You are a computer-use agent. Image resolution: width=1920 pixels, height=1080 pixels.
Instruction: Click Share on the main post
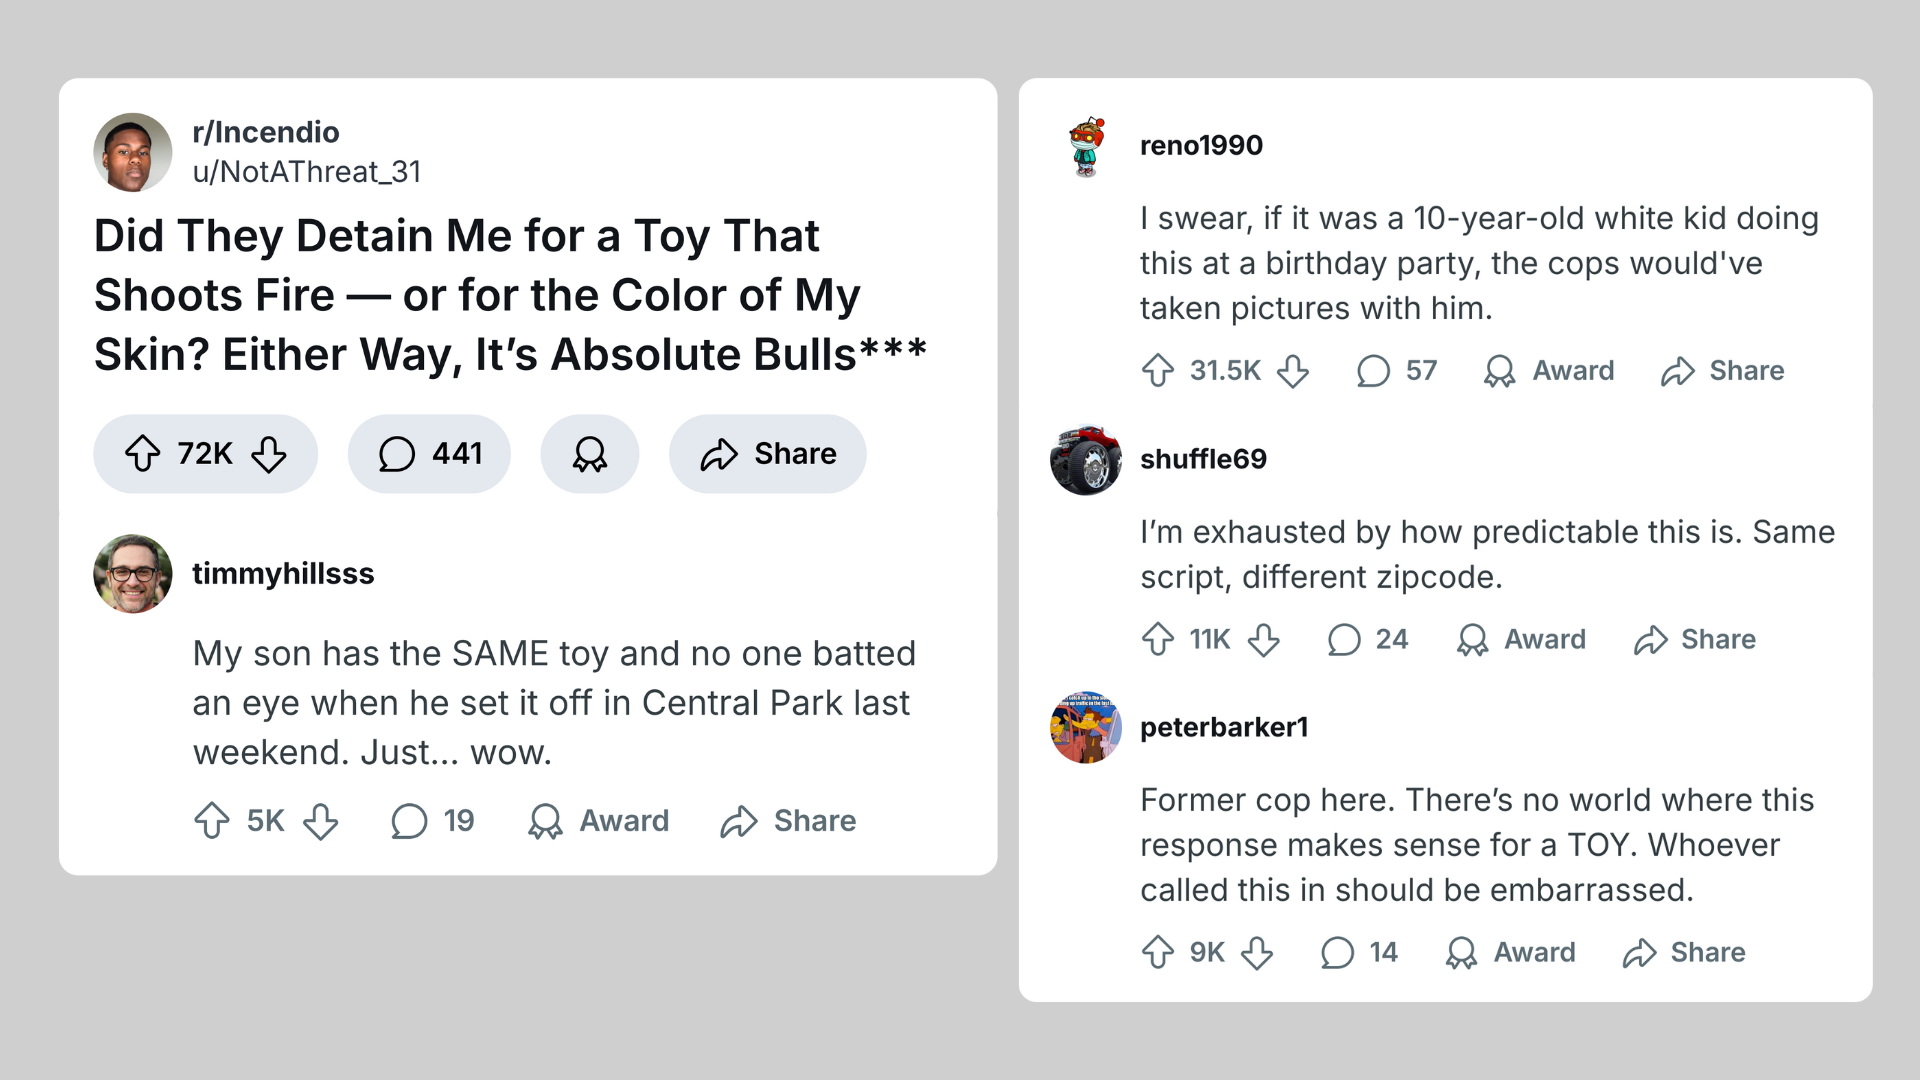(768, 454)
